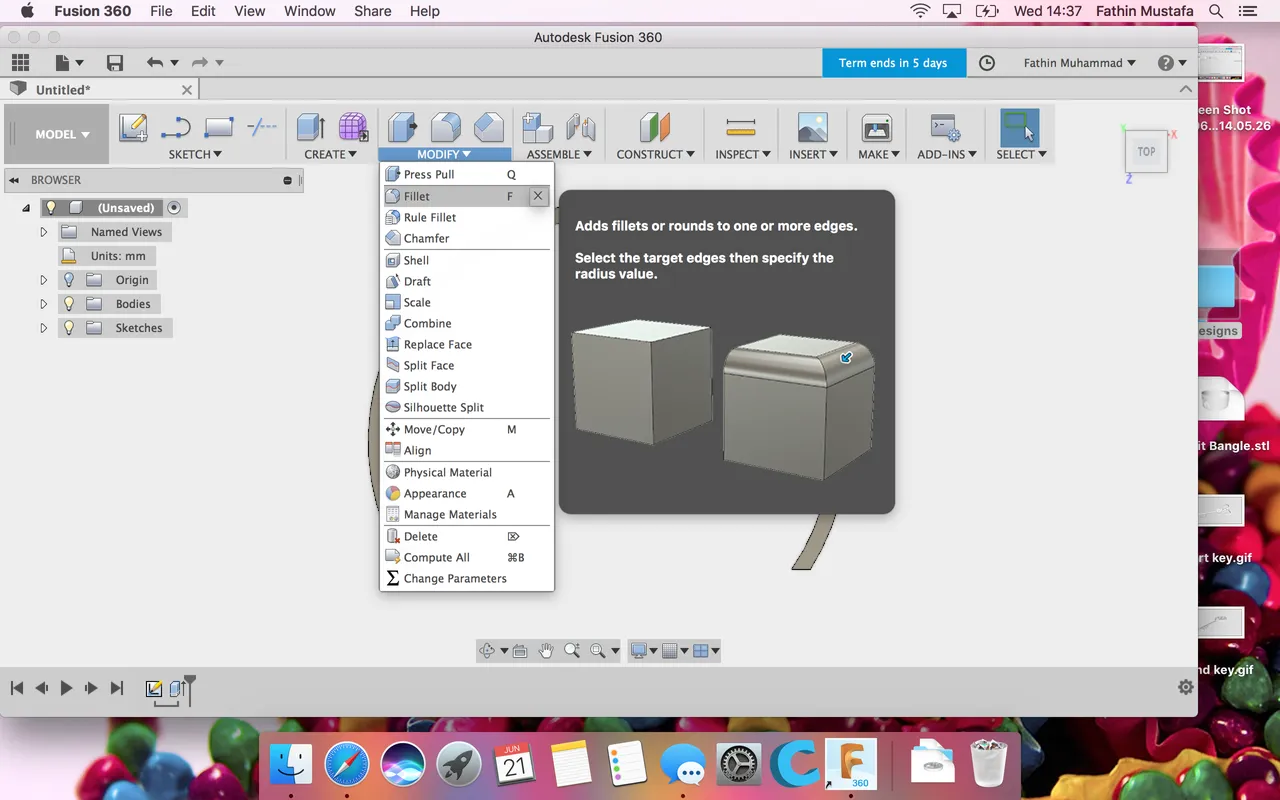
Task: Select the sketch feature in timeline
Action: click(154, 689)
